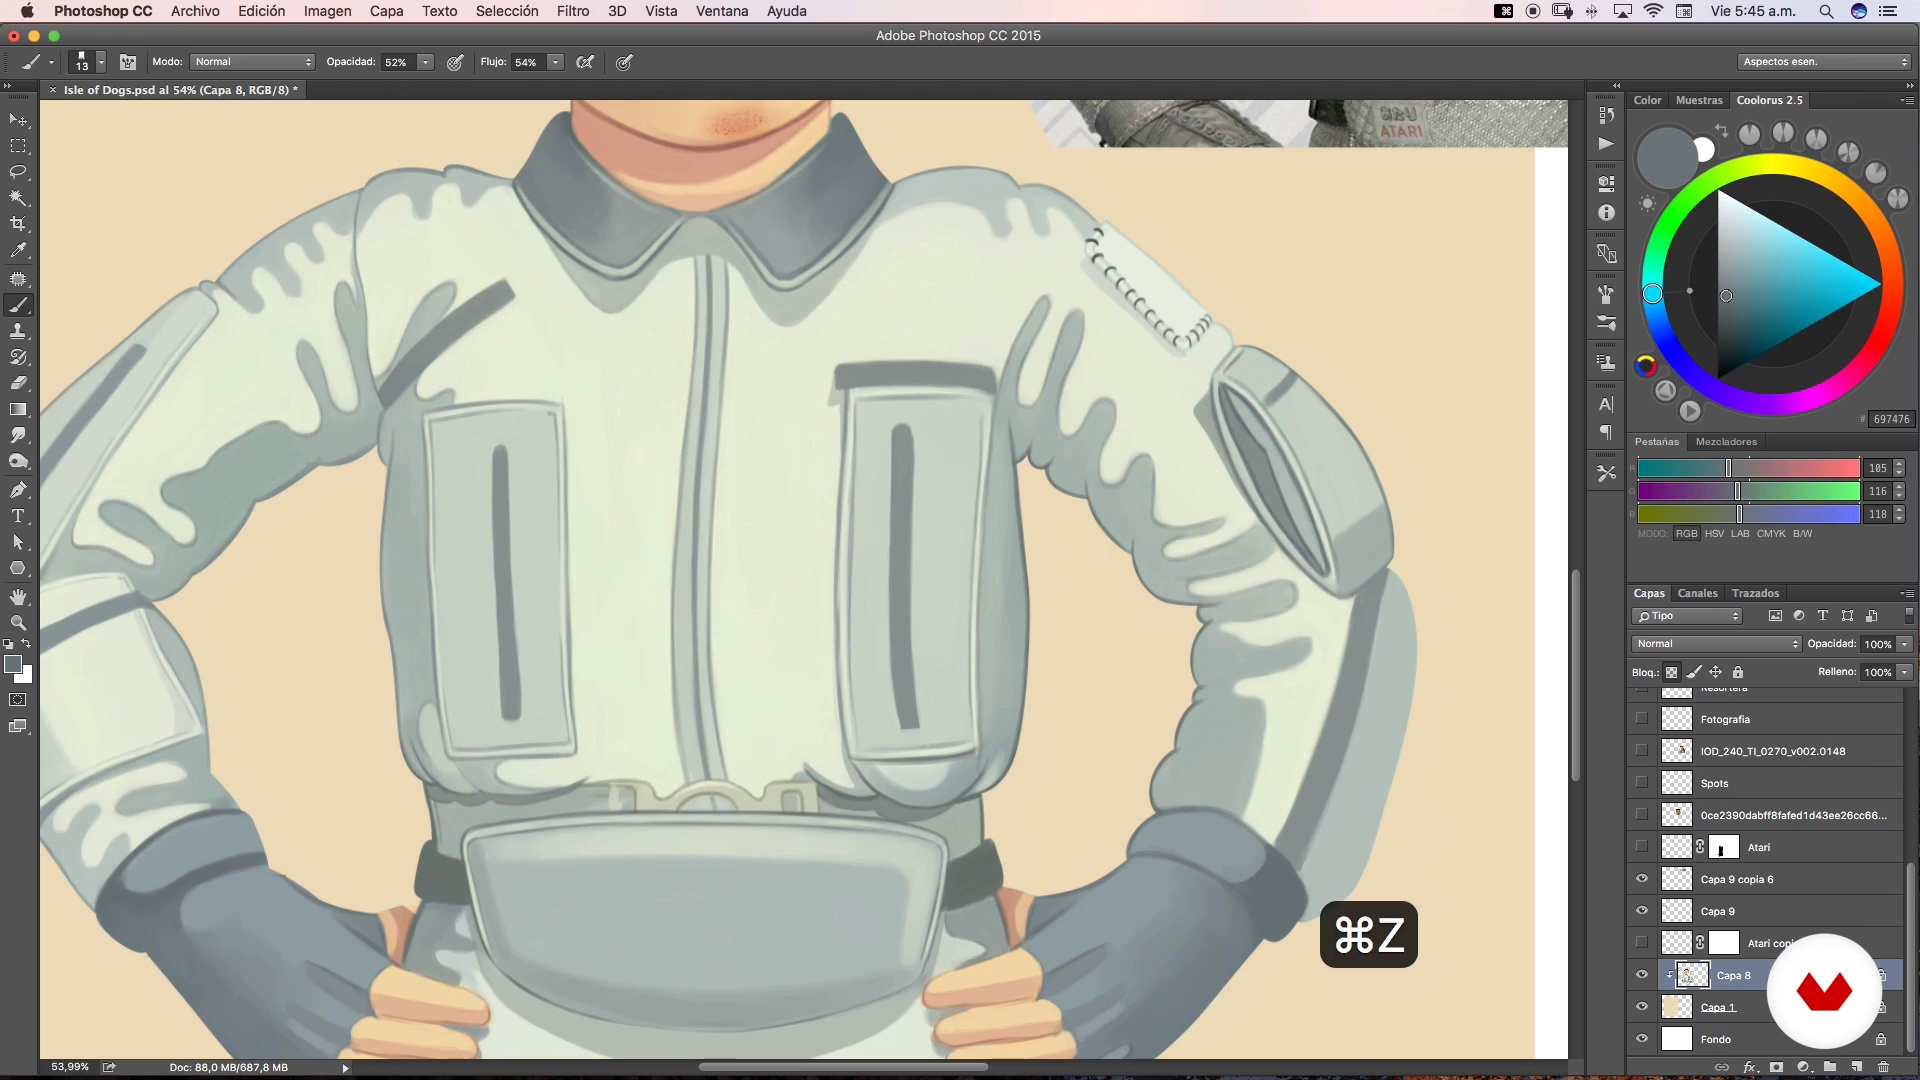Switch to the Canales tab
This screenshot has width=1920, height=1080.
coord(1697,593)
